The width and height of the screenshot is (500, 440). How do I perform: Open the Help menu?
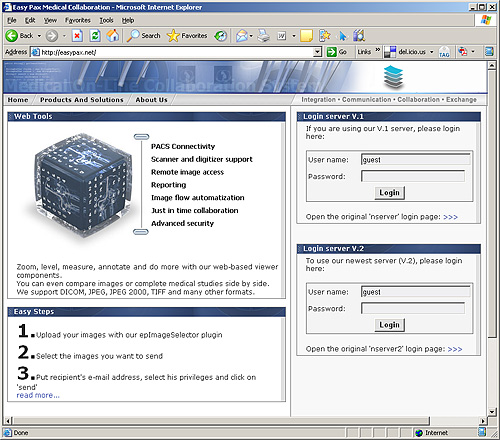tap(128, 21)
